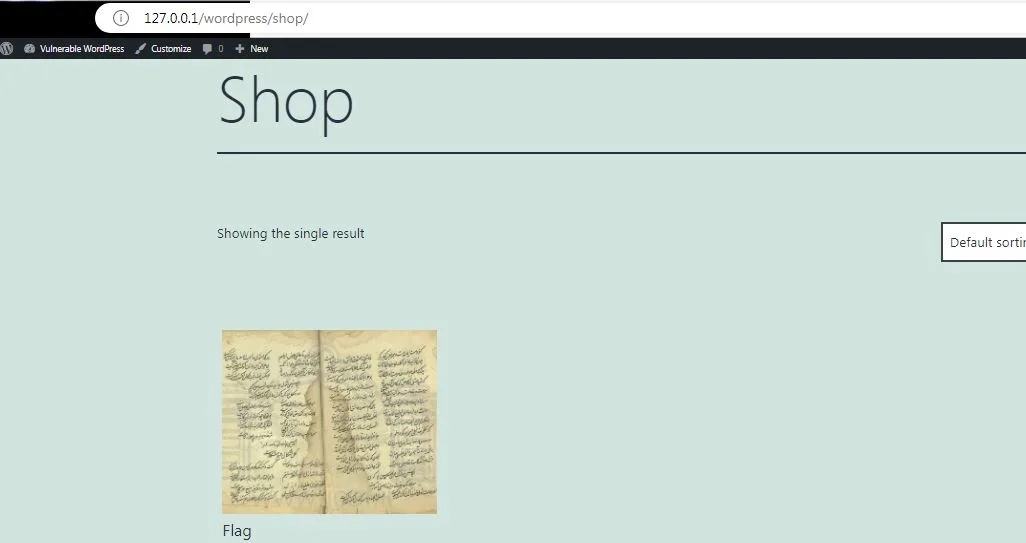This screenshot has width=1026, height=543.
Task: Click the 127.0.0.1 host in the URL
Action: point(173,18)
